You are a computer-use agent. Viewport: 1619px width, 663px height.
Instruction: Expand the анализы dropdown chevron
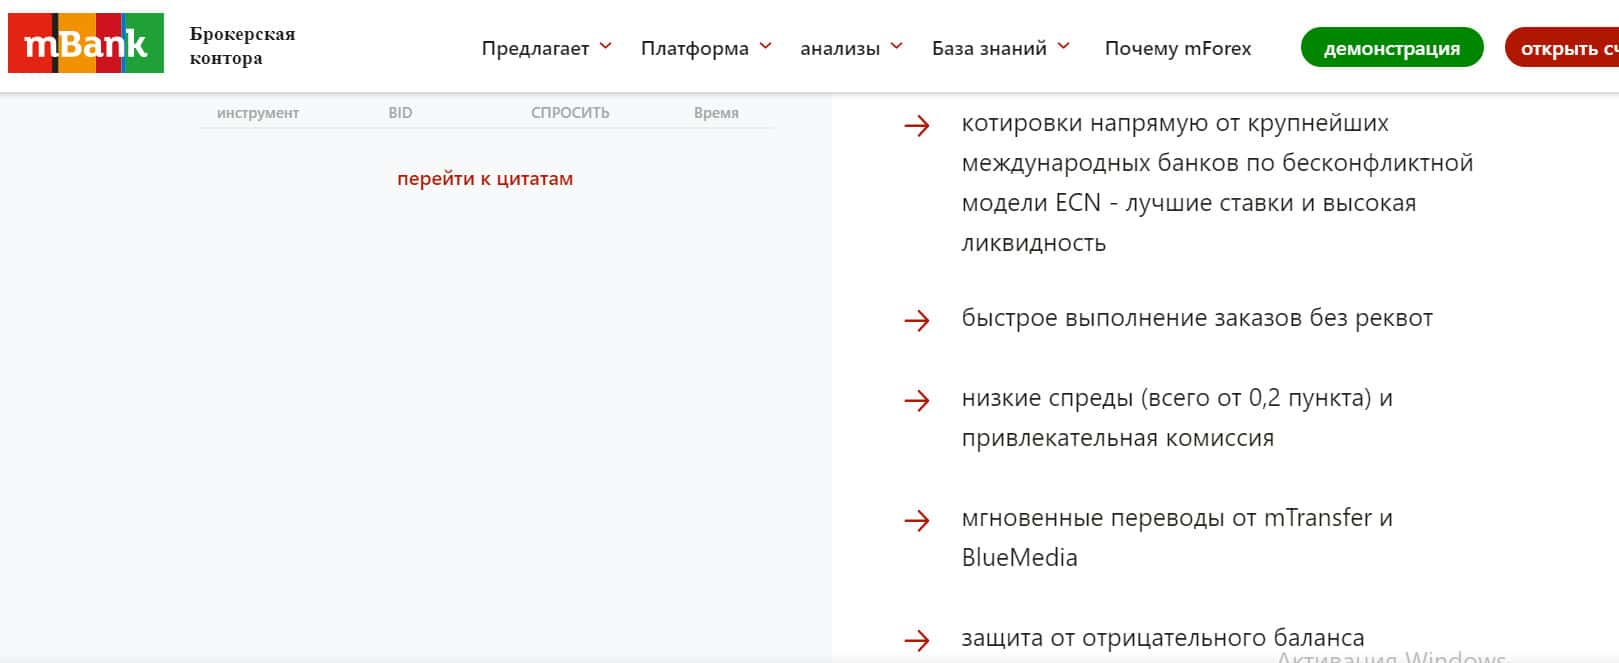896,46
